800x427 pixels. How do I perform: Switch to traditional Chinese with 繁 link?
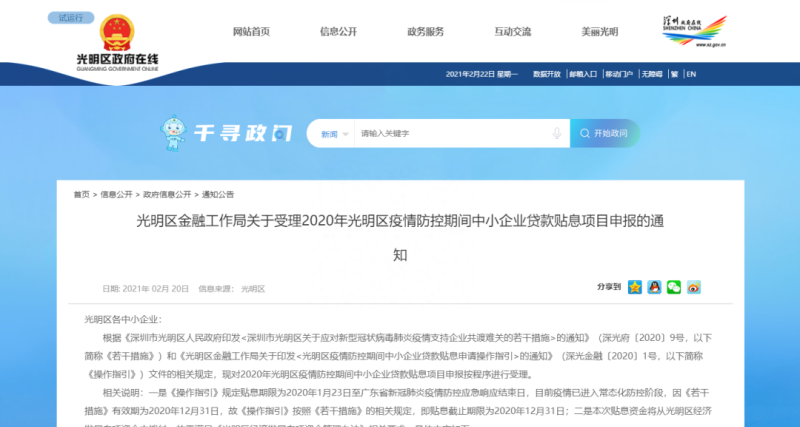674,74
